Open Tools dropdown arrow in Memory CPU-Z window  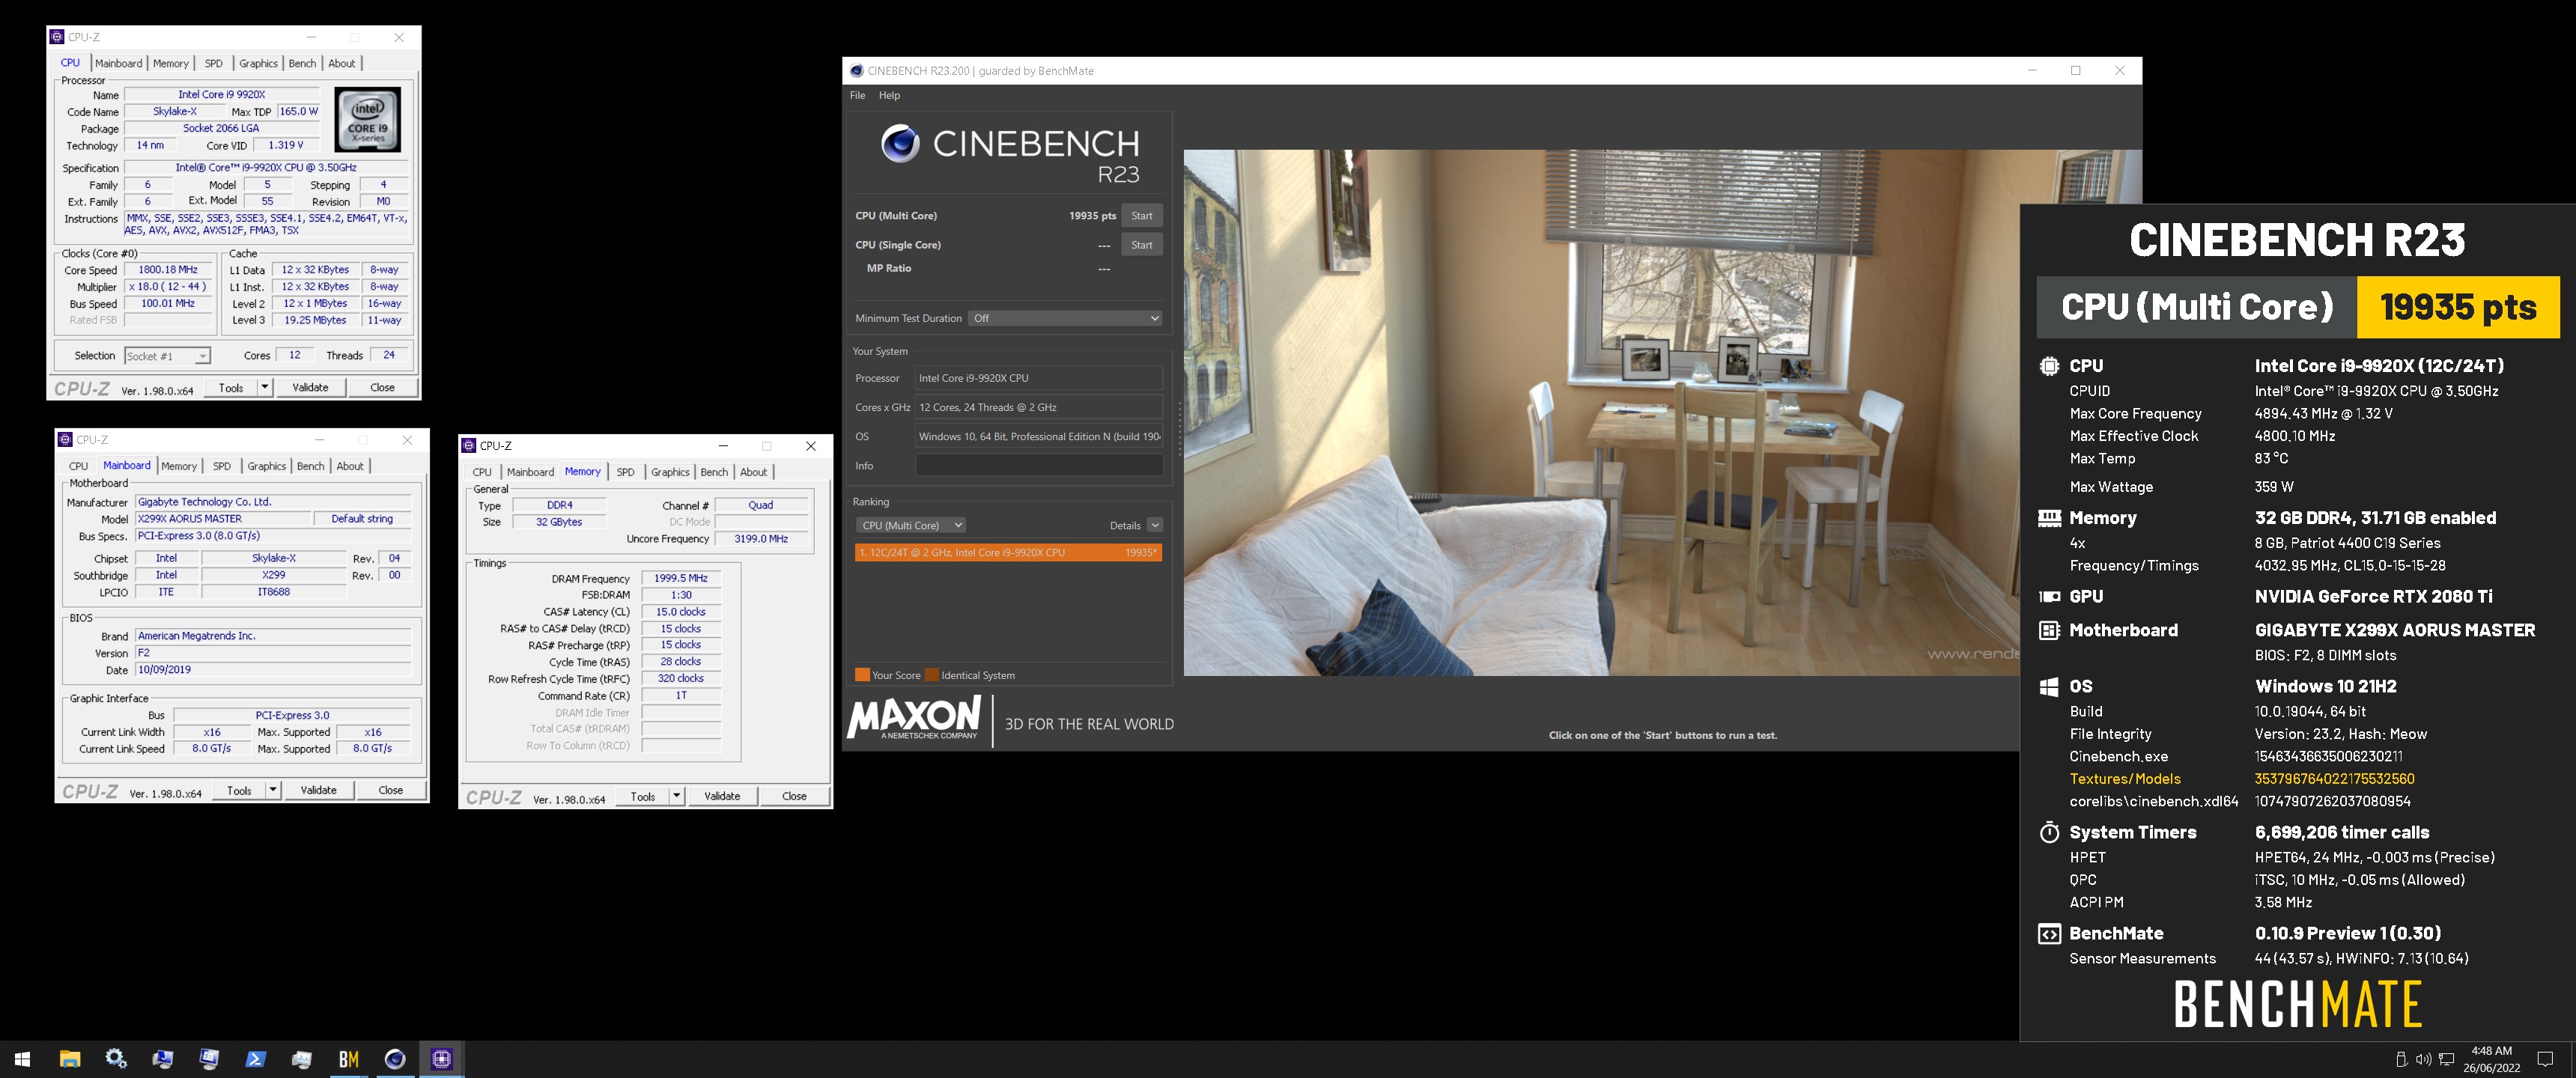[x=677, y=797]
